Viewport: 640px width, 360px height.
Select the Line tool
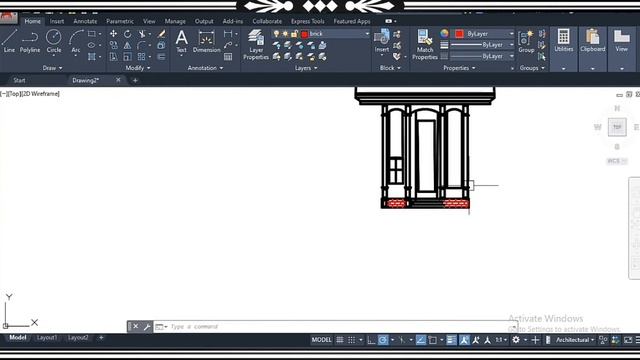9,41
